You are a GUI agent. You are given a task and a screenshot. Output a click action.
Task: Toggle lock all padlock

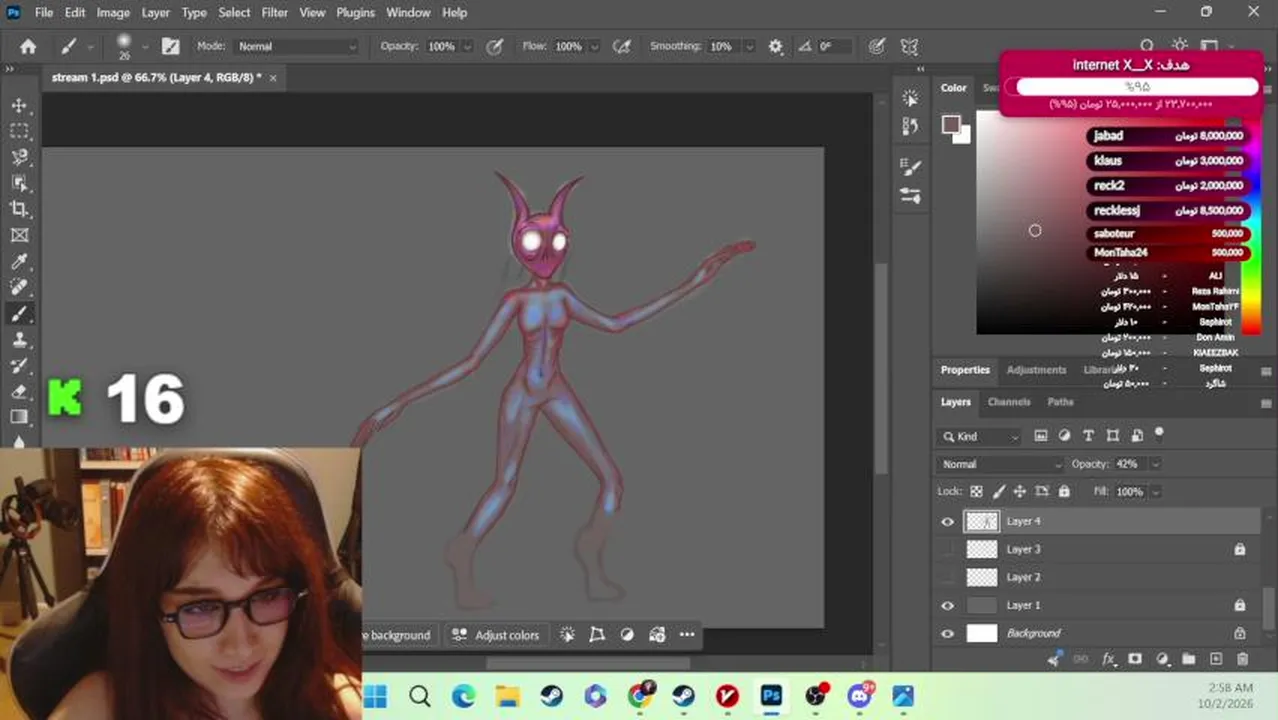pyautogui.click(x=1064, y=492)
